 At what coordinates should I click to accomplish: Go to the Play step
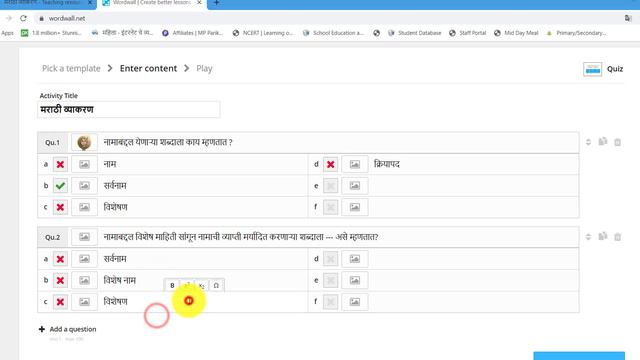204,68
